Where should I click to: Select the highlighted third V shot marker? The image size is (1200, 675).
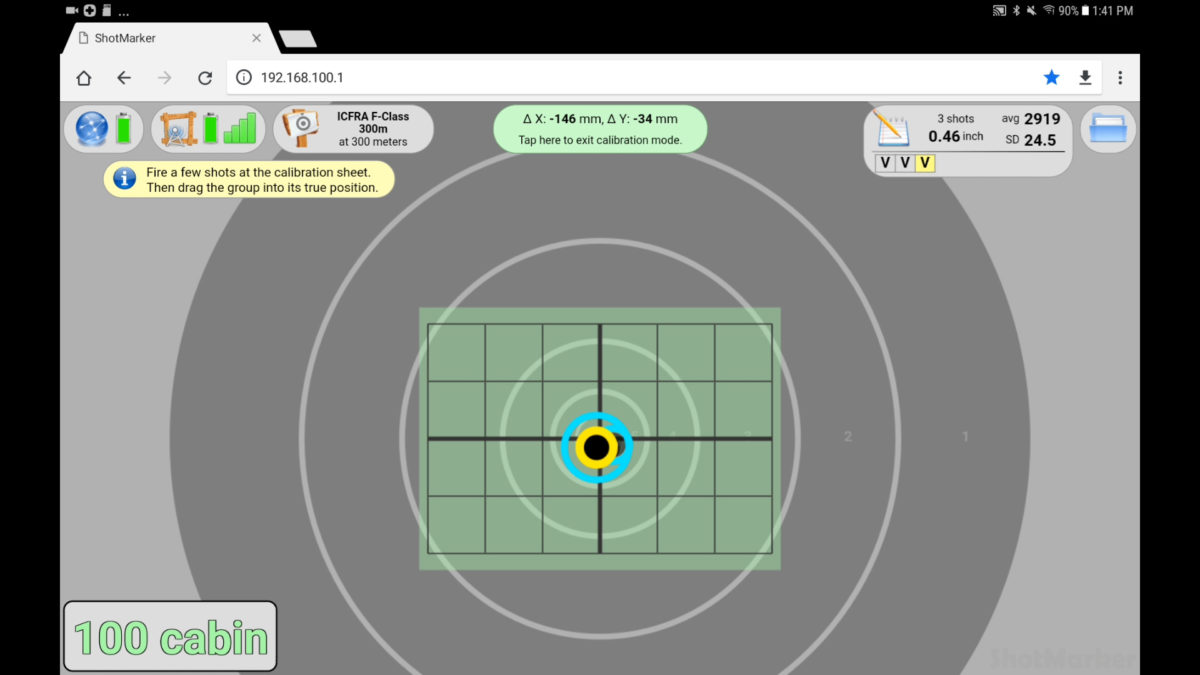tap(926, 163)
